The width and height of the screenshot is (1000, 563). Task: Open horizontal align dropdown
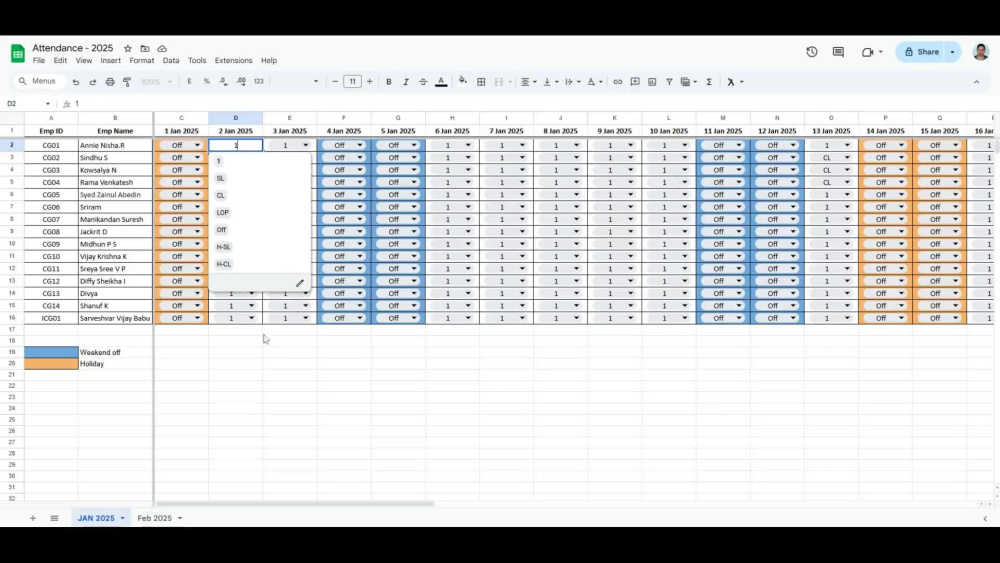(528, 82)
